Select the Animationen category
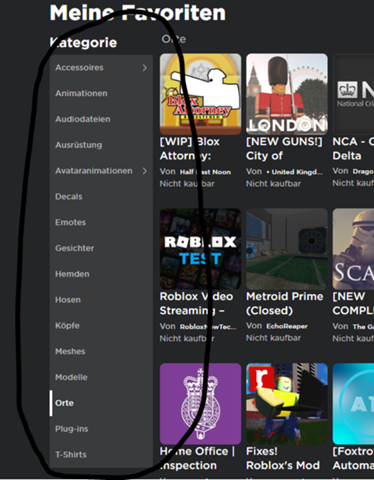Viewport: 374px width, 480px height. click(x=101, y=93)
